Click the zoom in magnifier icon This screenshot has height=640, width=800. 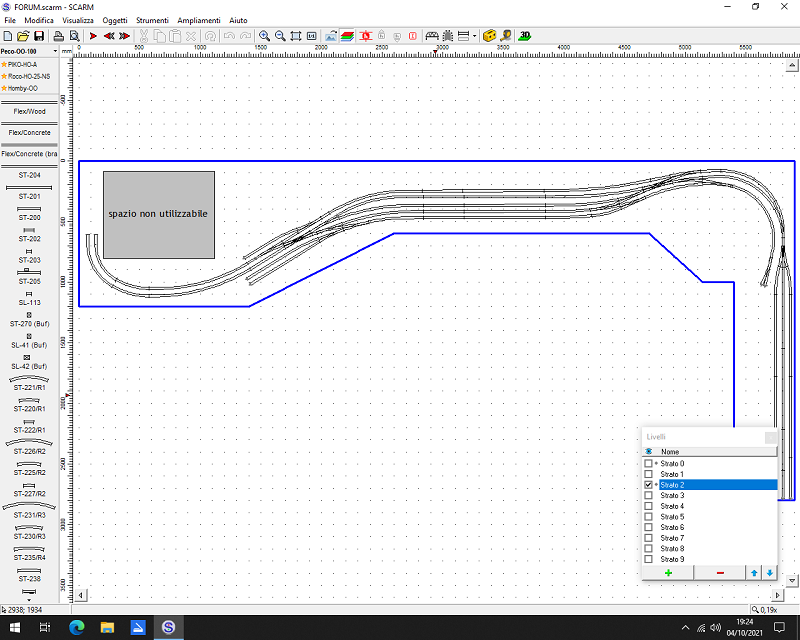pyautogui.click(x=264, y=35)
